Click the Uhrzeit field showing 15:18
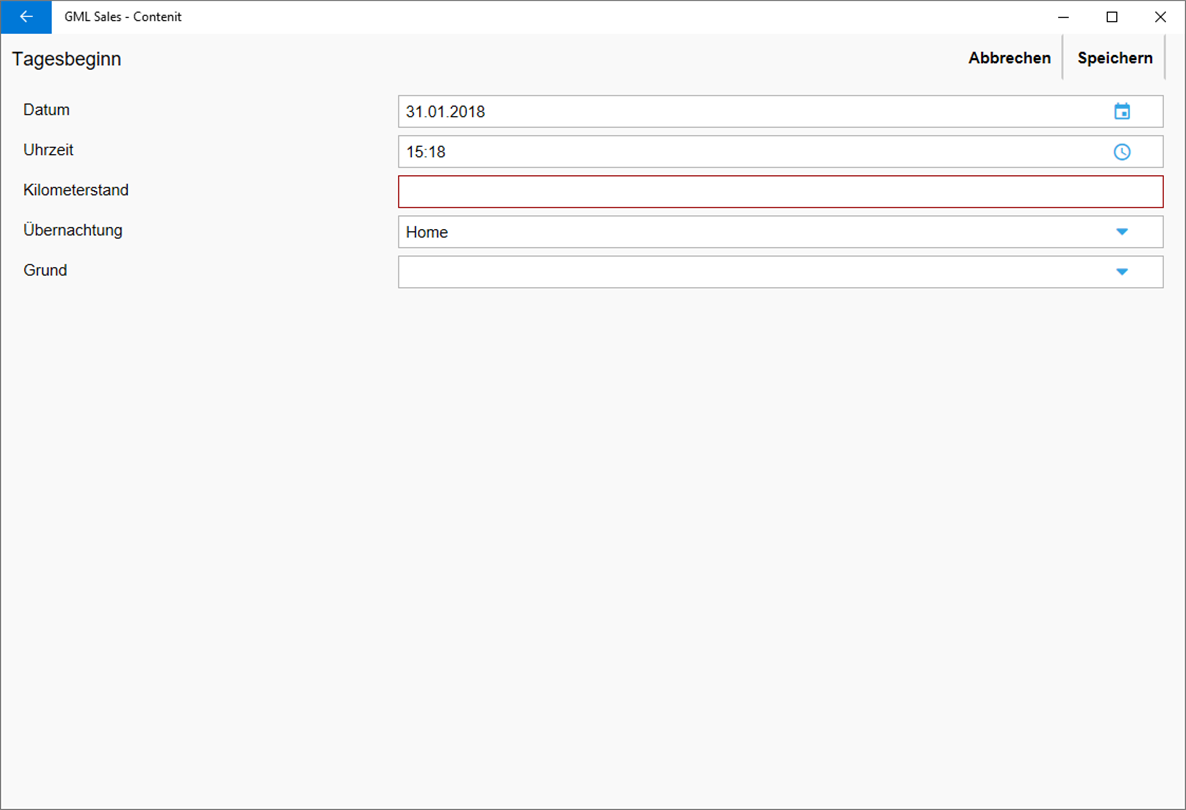Image resolution: width=1186 pixels, height=810 pixels. tap(781, 152)
